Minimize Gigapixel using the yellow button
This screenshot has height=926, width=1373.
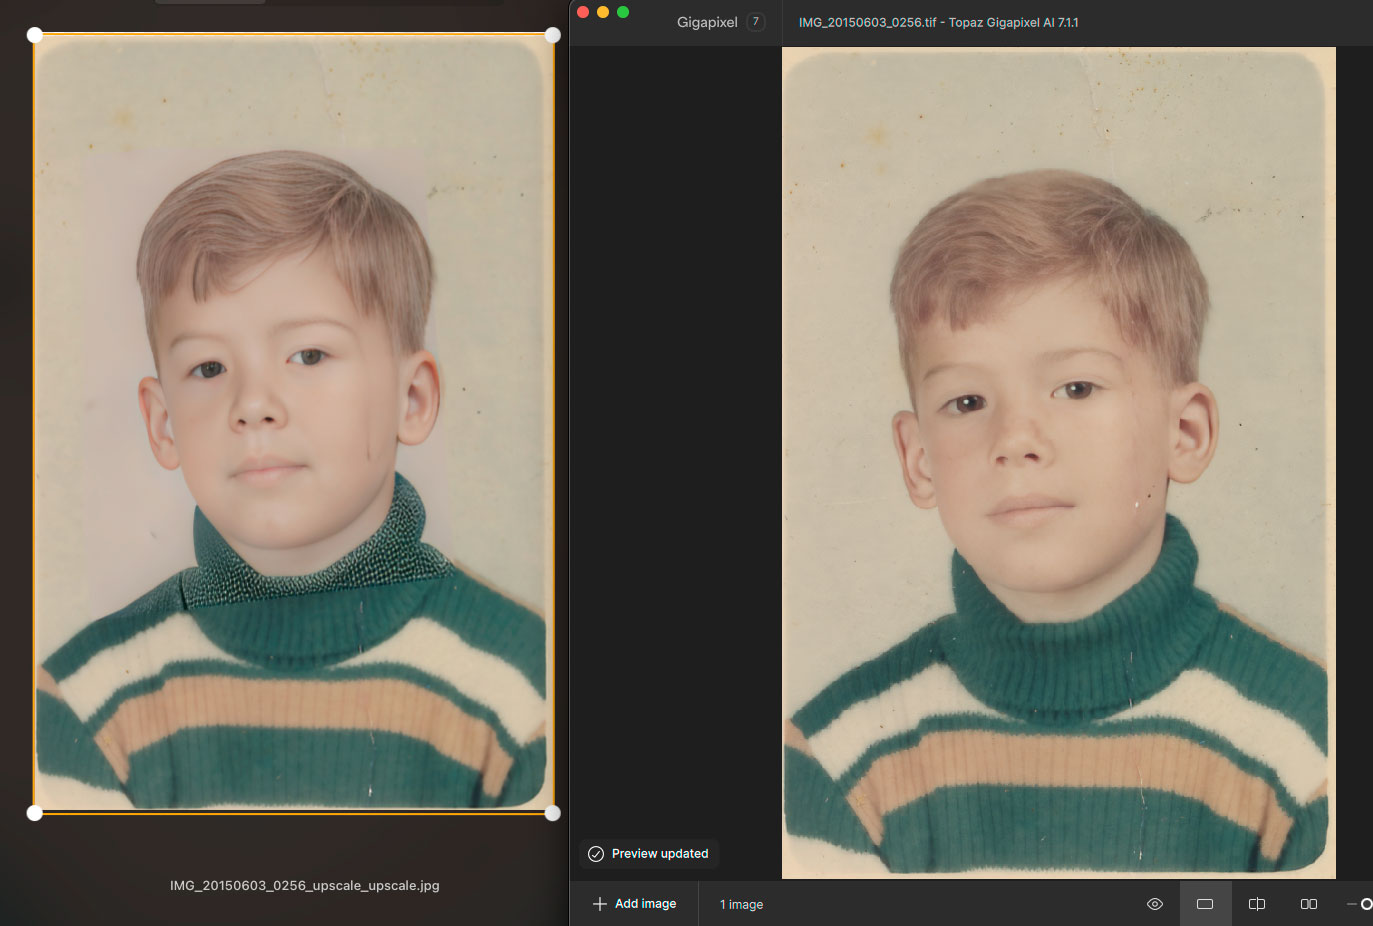click(603, 12)
